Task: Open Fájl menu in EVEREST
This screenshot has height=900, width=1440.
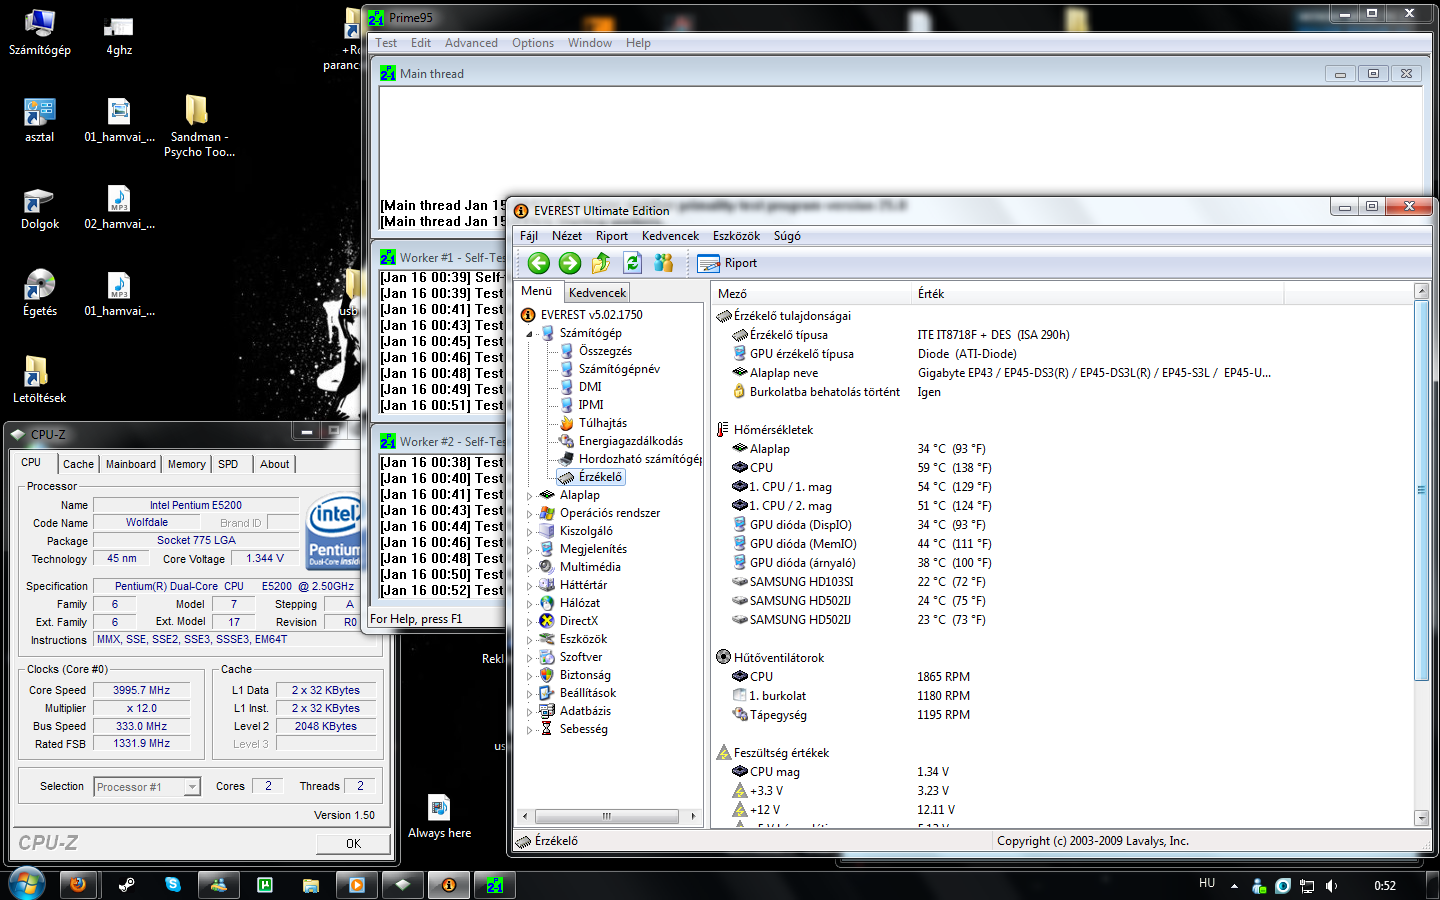Action: point(529,236)
